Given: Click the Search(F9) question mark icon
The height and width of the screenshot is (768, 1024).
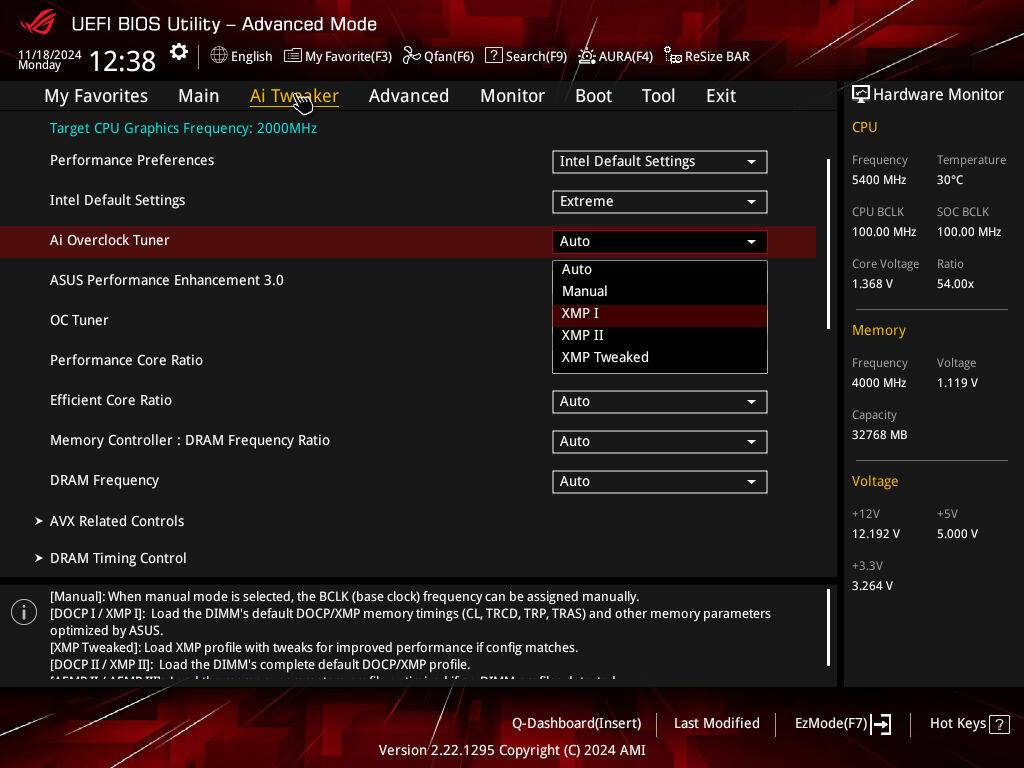Looking at the screenshot, I should [x=494, y=56].
